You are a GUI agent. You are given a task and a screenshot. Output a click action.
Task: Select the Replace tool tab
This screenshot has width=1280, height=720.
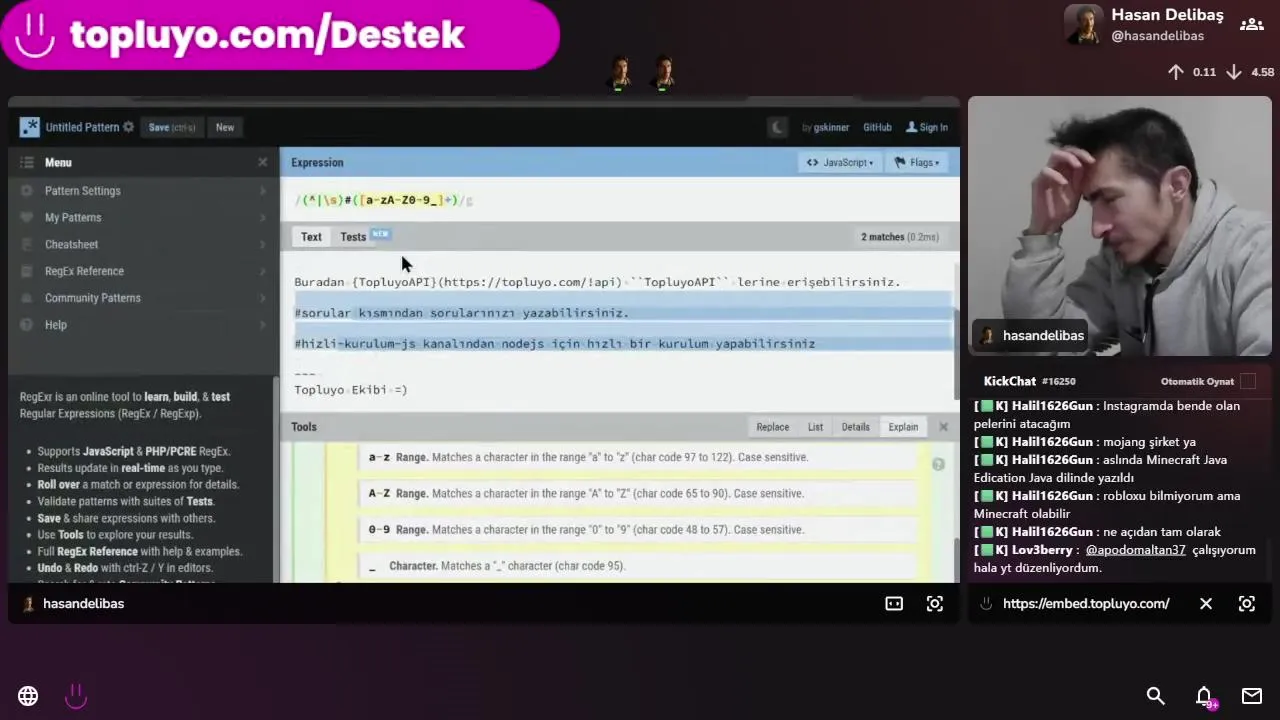[x=772, y=427]
